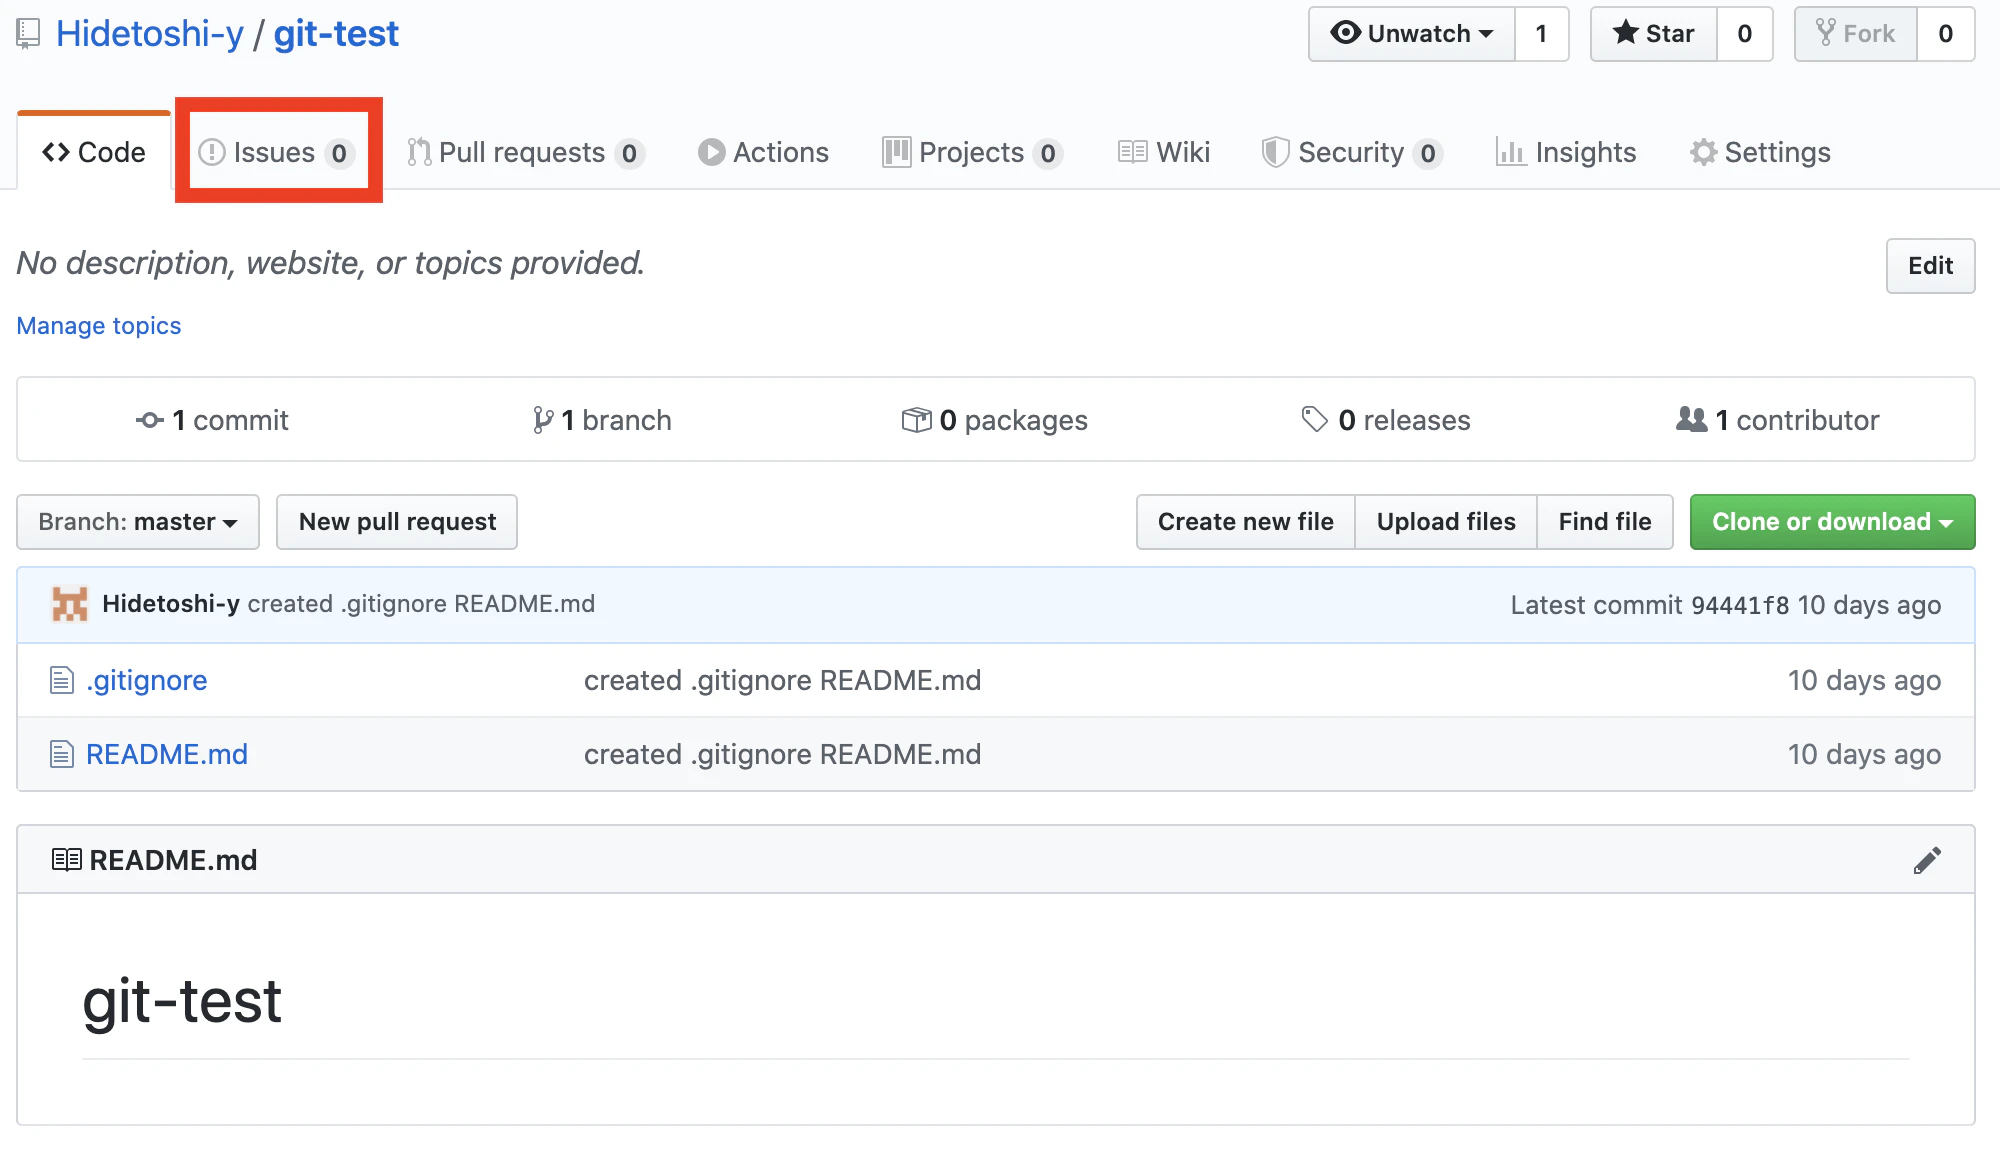Click the 0 releases tag icon
The width and height of the screenshot is (2000, 1174).
[x=1314, y=420]
